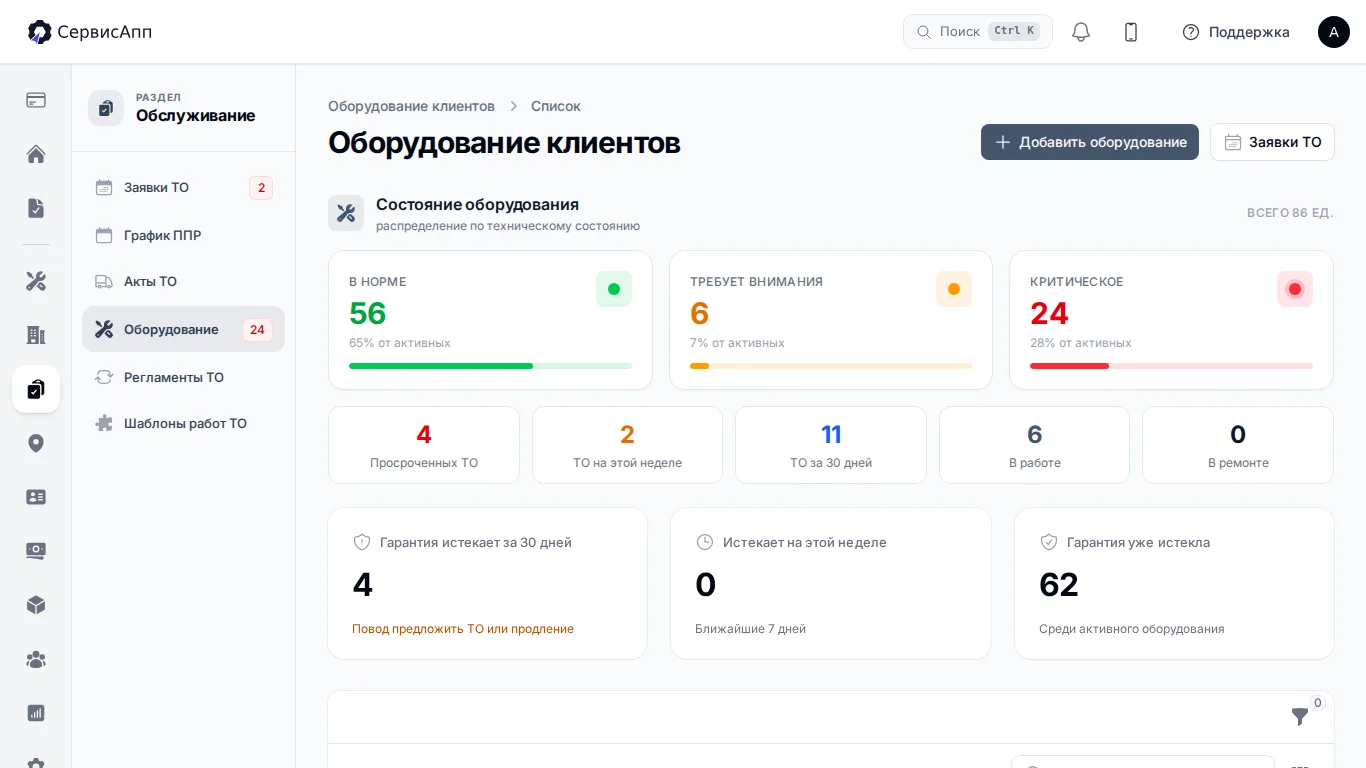Open Акты ТО menu item
This screenshot has width=1366, height=768.
pyautogui.click(x=183, y=281)
